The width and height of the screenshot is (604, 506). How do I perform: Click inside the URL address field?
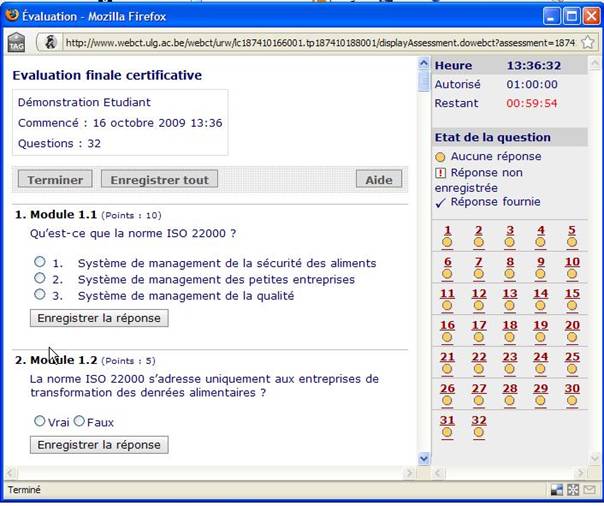[300, 42]
